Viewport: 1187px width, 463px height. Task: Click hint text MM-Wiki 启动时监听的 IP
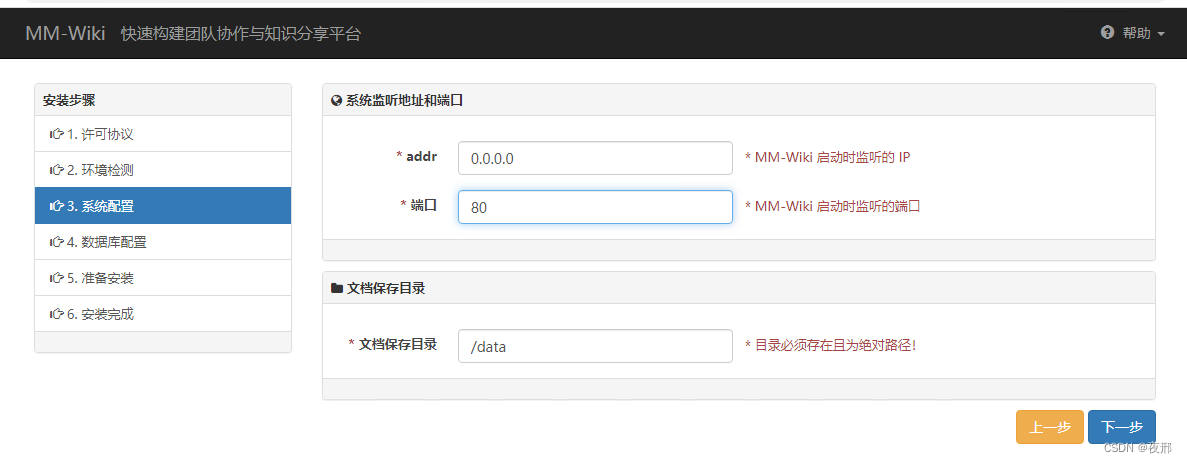(x=827, y=157)
